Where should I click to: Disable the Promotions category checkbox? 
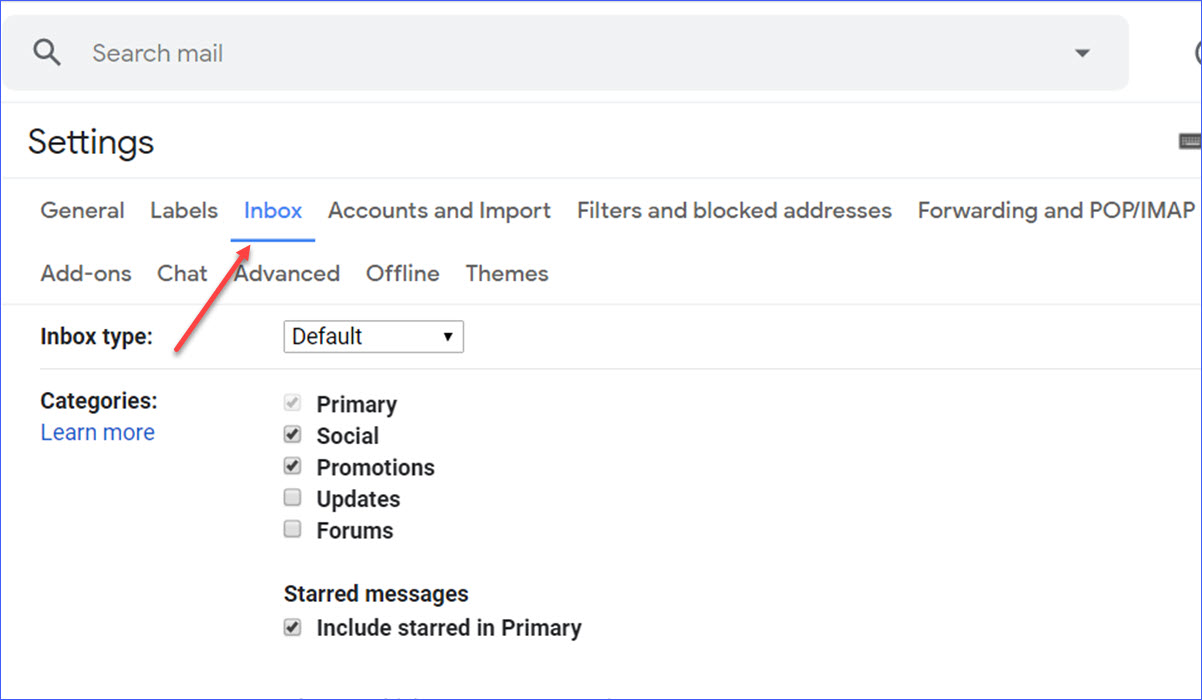pyautogui.click(x=293, y=467)
